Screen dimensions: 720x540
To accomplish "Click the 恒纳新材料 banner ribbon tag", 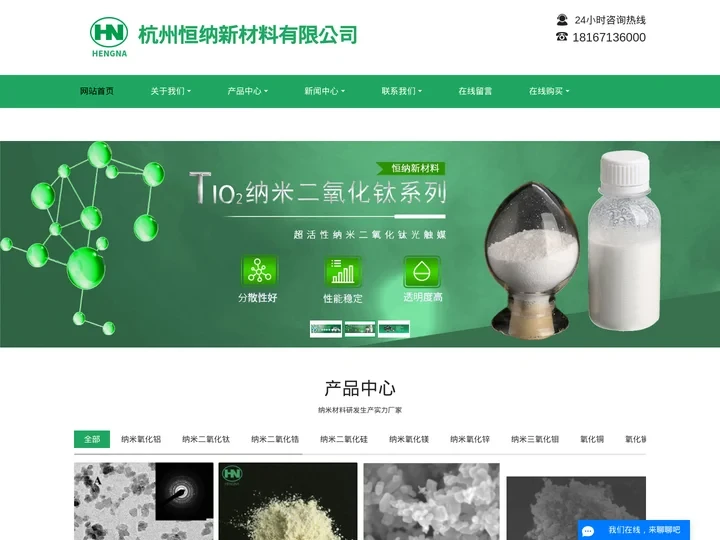I will tap(411, 169).
